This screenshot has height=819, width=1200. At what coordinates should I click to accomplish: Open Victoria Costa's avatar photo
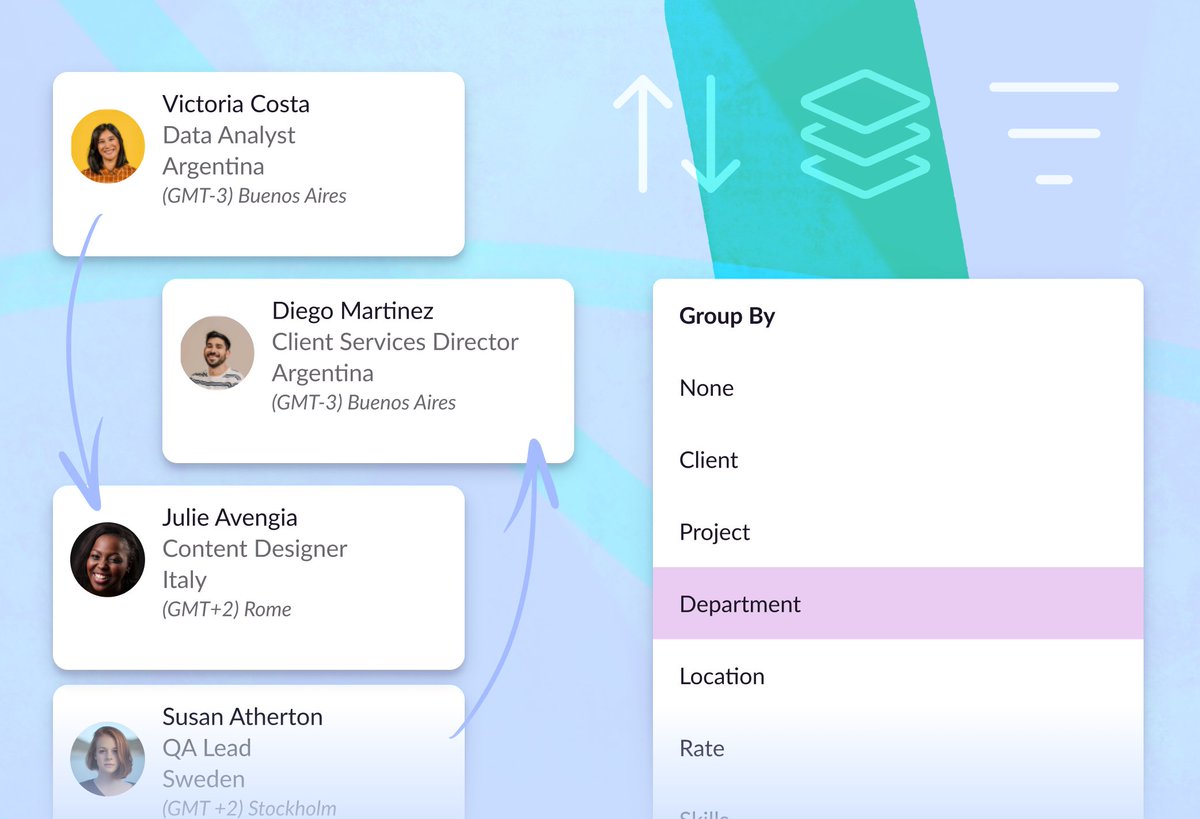(x=108, y=146)
